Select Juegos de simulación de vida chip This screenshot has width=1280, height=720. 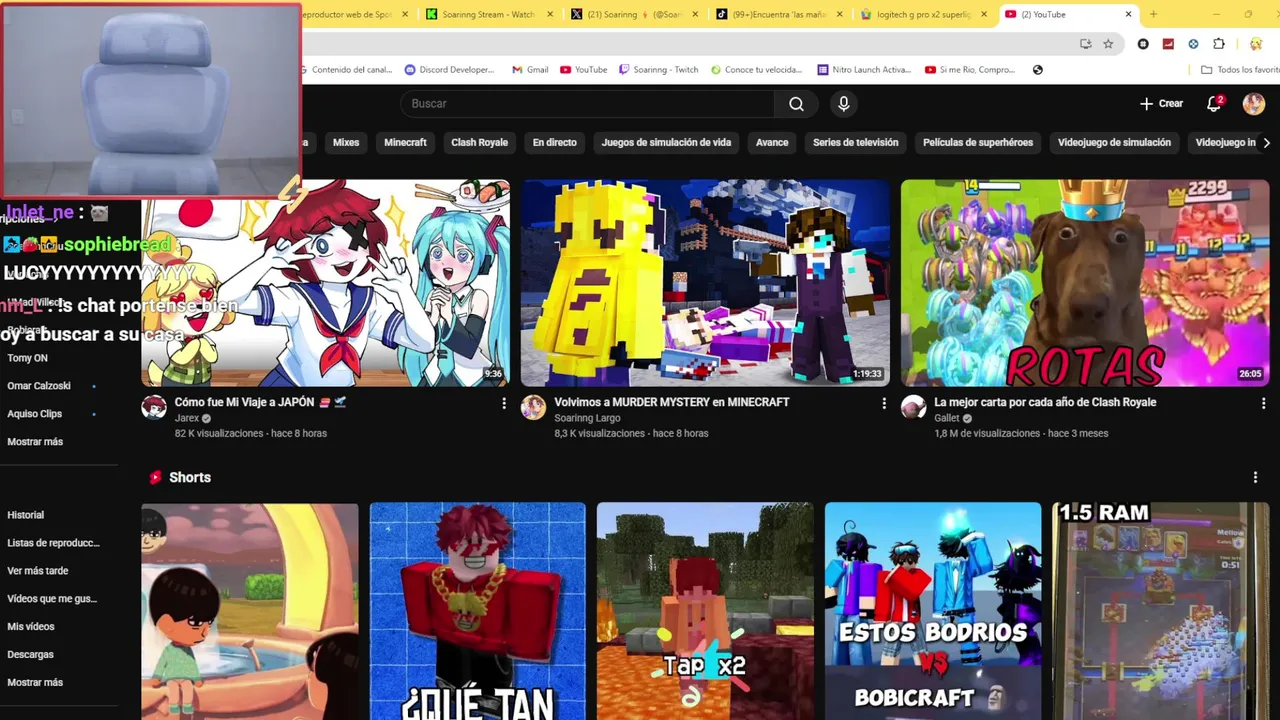(666, 143)
